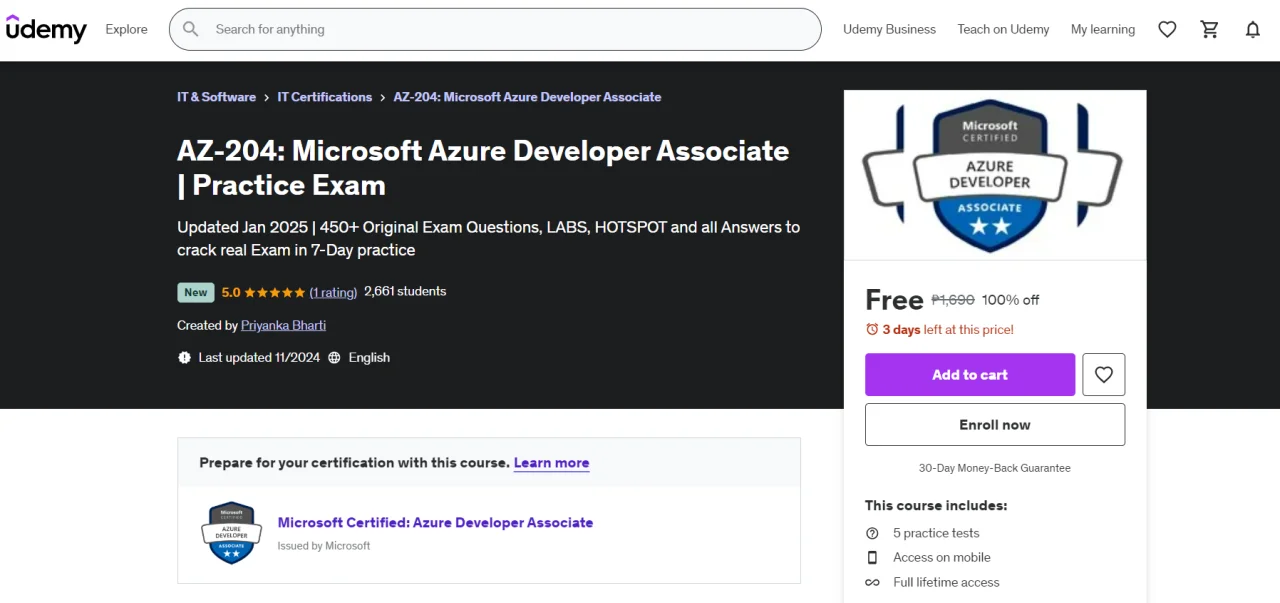Go to IT Certifications breadcrumb

coord(324,97)
